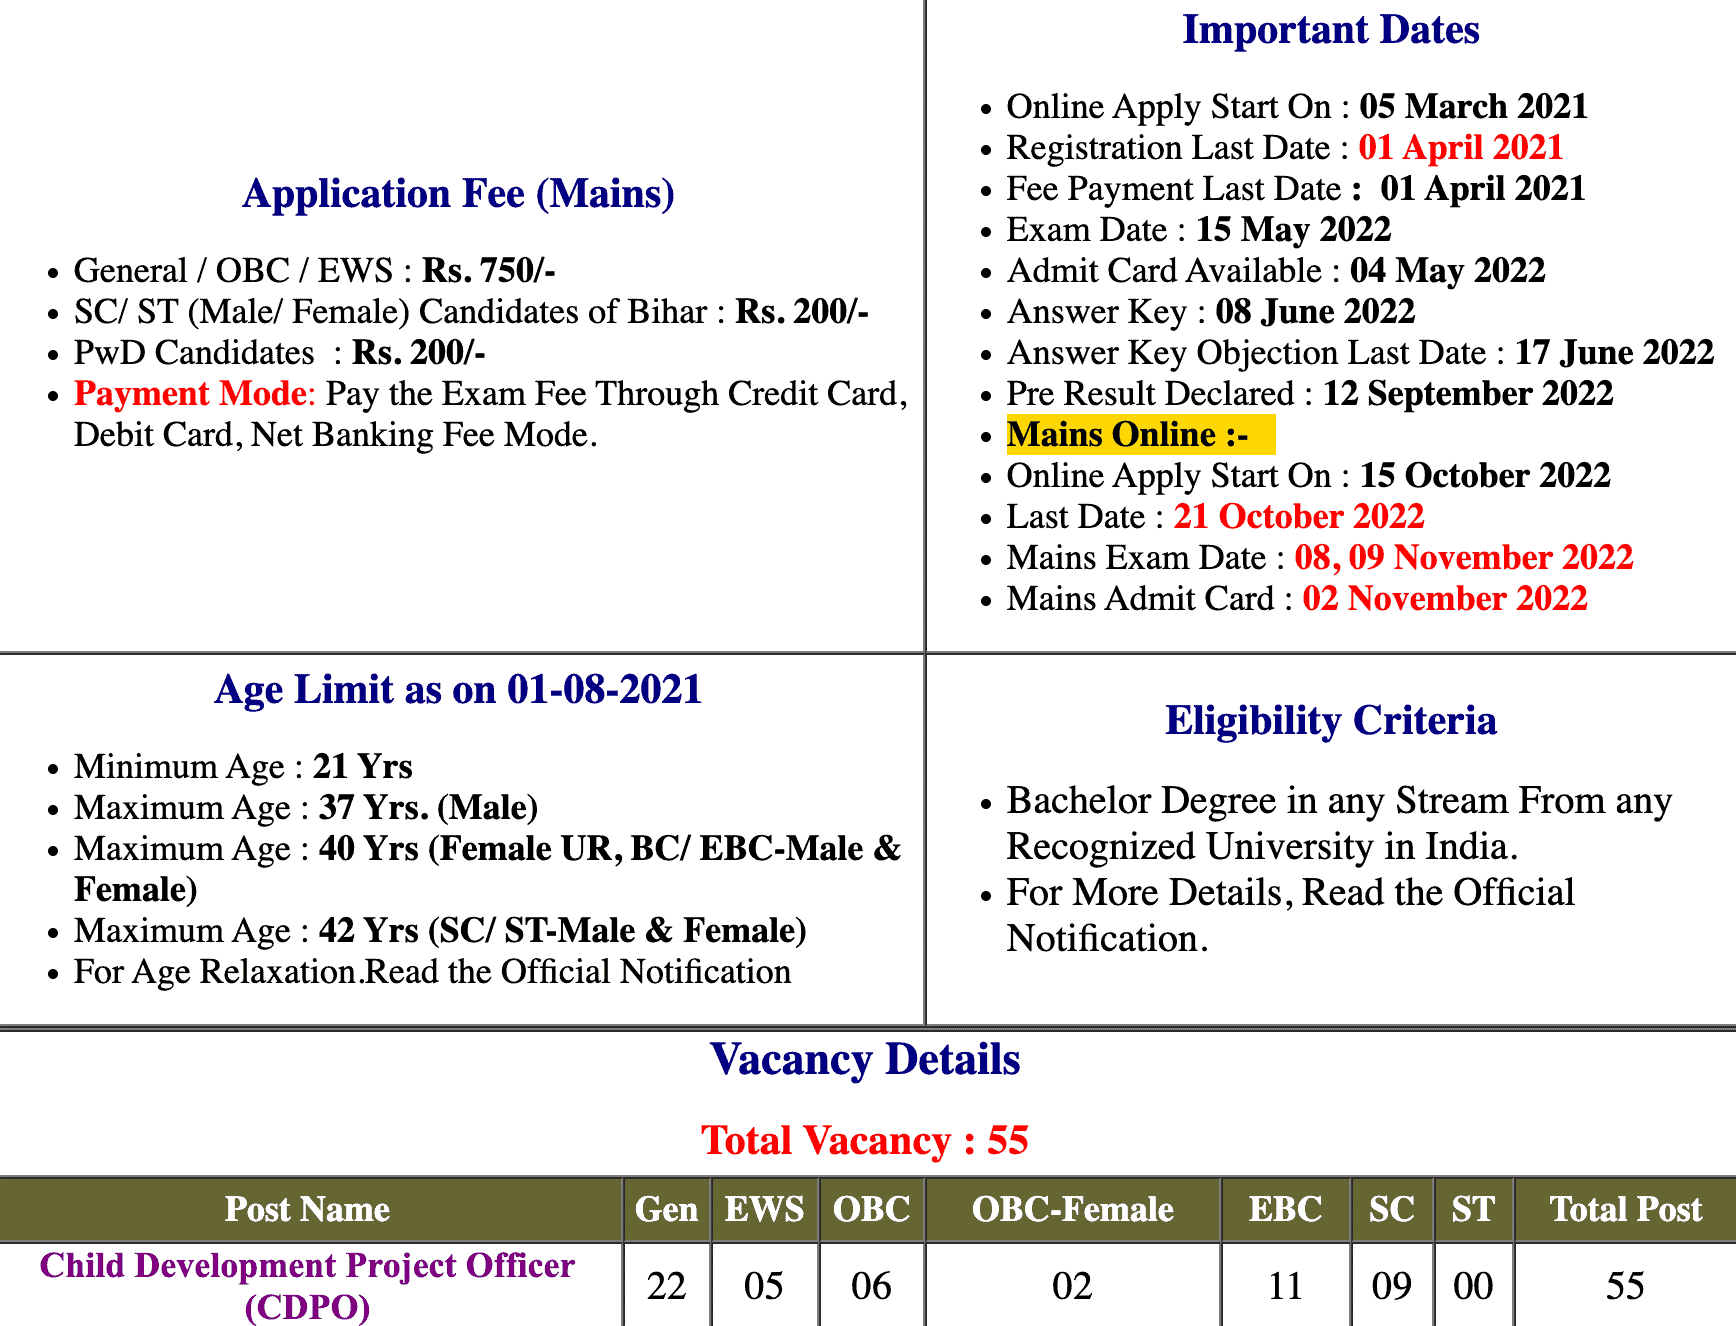Click Age Limit as on 01-08-2021 heading
Viewport: 1736px width, 1326px height.
tap(458, 690)
